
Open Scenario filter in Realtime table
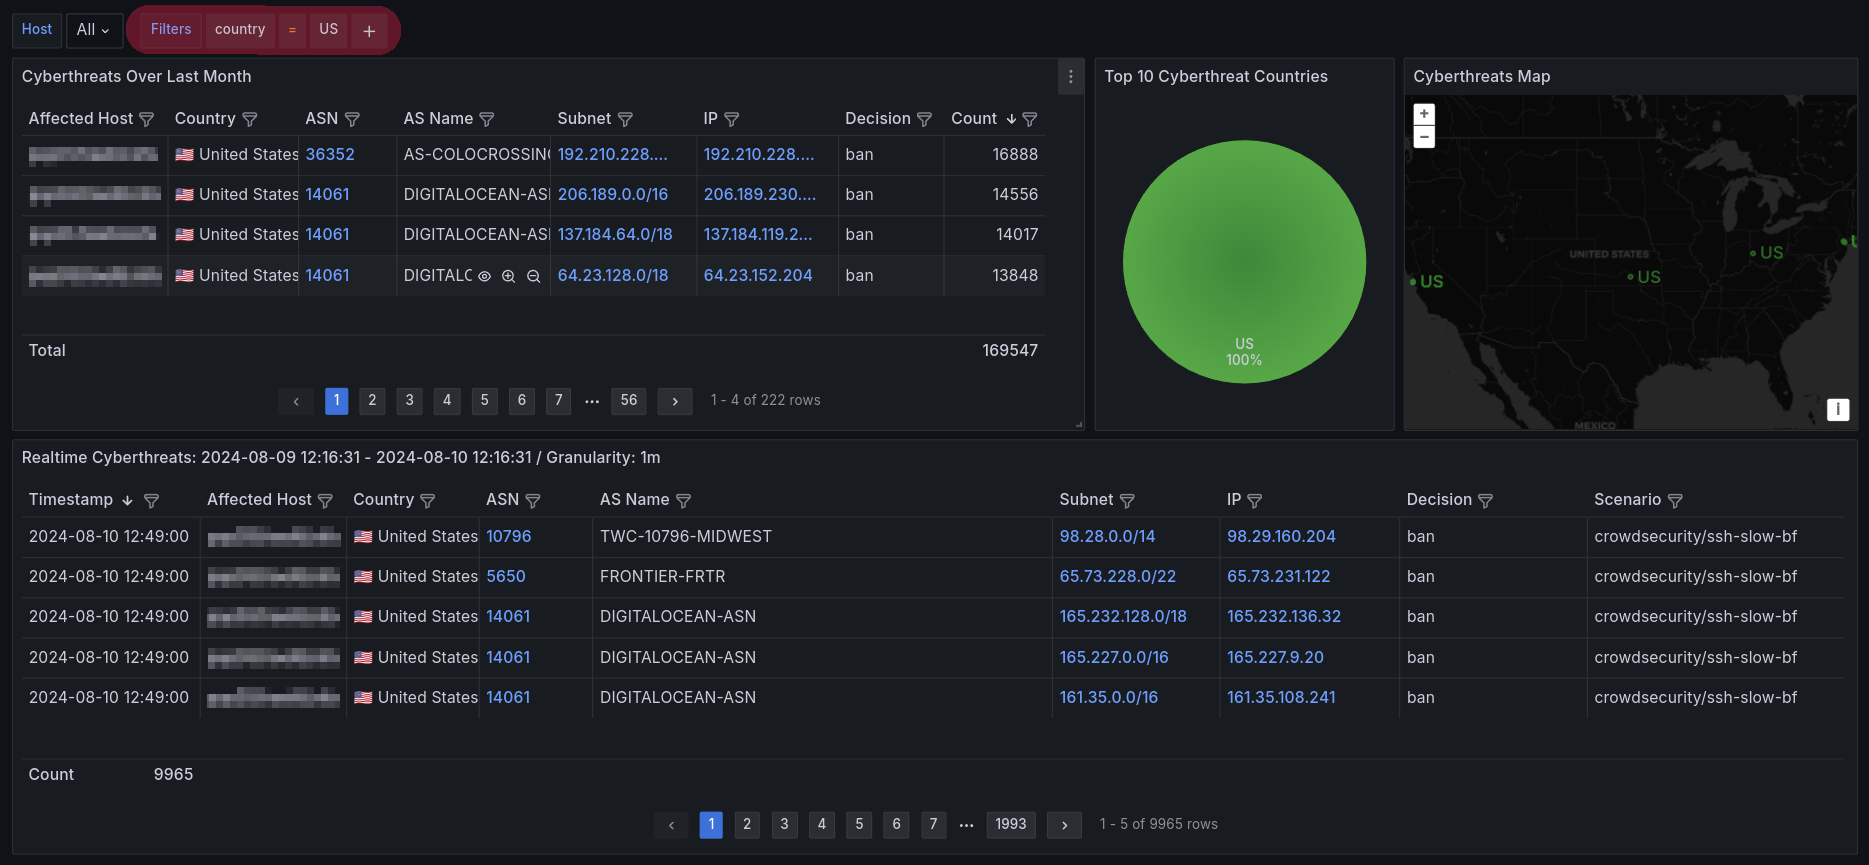click(x=1675, y=500)
